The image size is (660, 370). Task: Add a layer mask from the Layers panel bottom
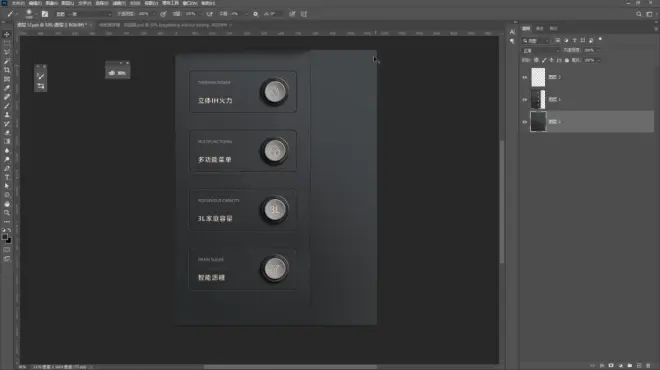(x=611, y=365)
